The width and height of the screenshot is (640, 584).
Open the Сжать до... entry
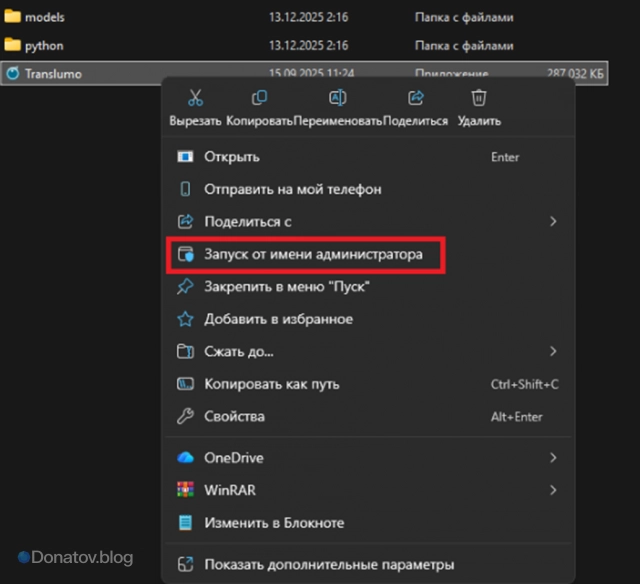pyautogui.click(x=368, y=351)
